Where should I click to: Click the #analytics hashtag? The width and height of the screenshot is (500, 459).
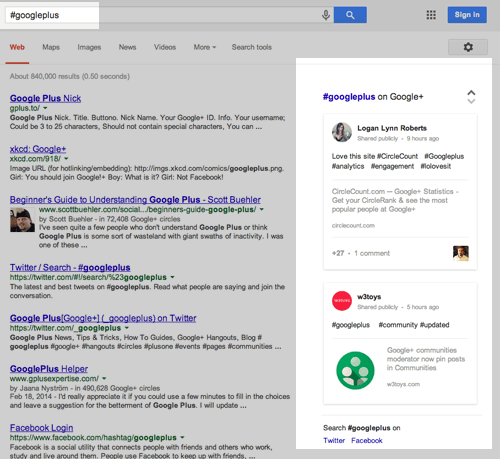tap(348, 166)
